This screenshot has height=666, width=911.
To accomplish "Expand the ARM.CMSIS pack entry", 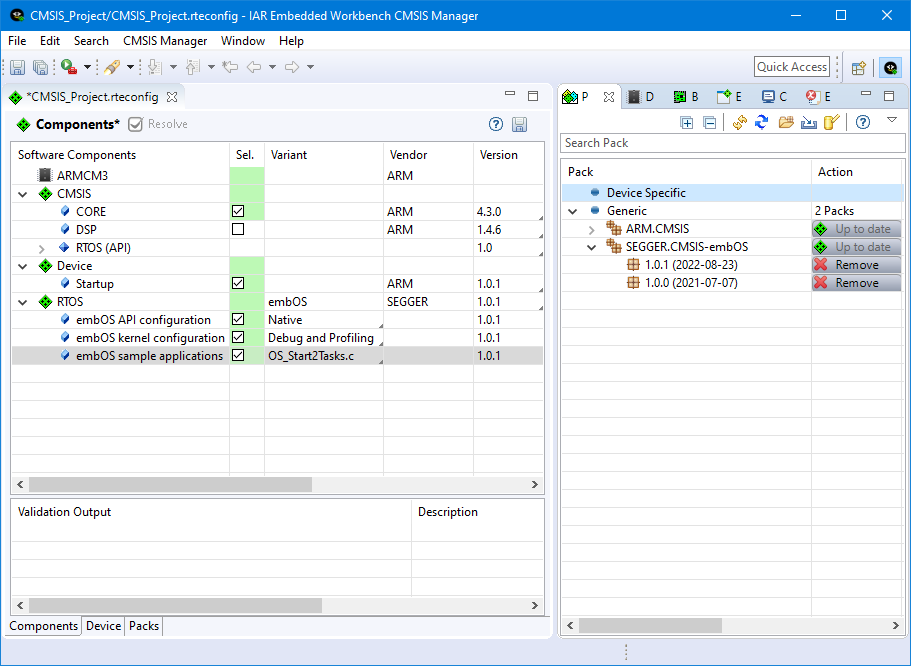I will point(591,228).
